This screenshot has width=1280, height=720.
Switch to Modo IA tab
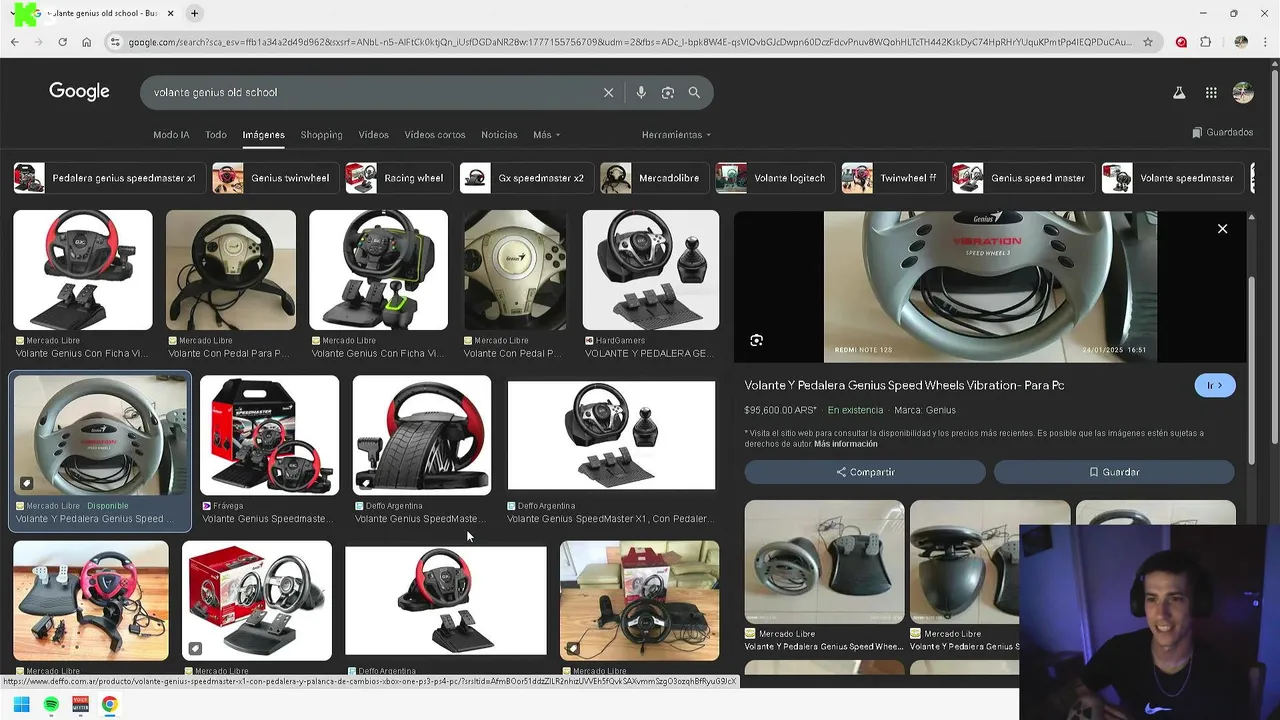tap(171, 134)
